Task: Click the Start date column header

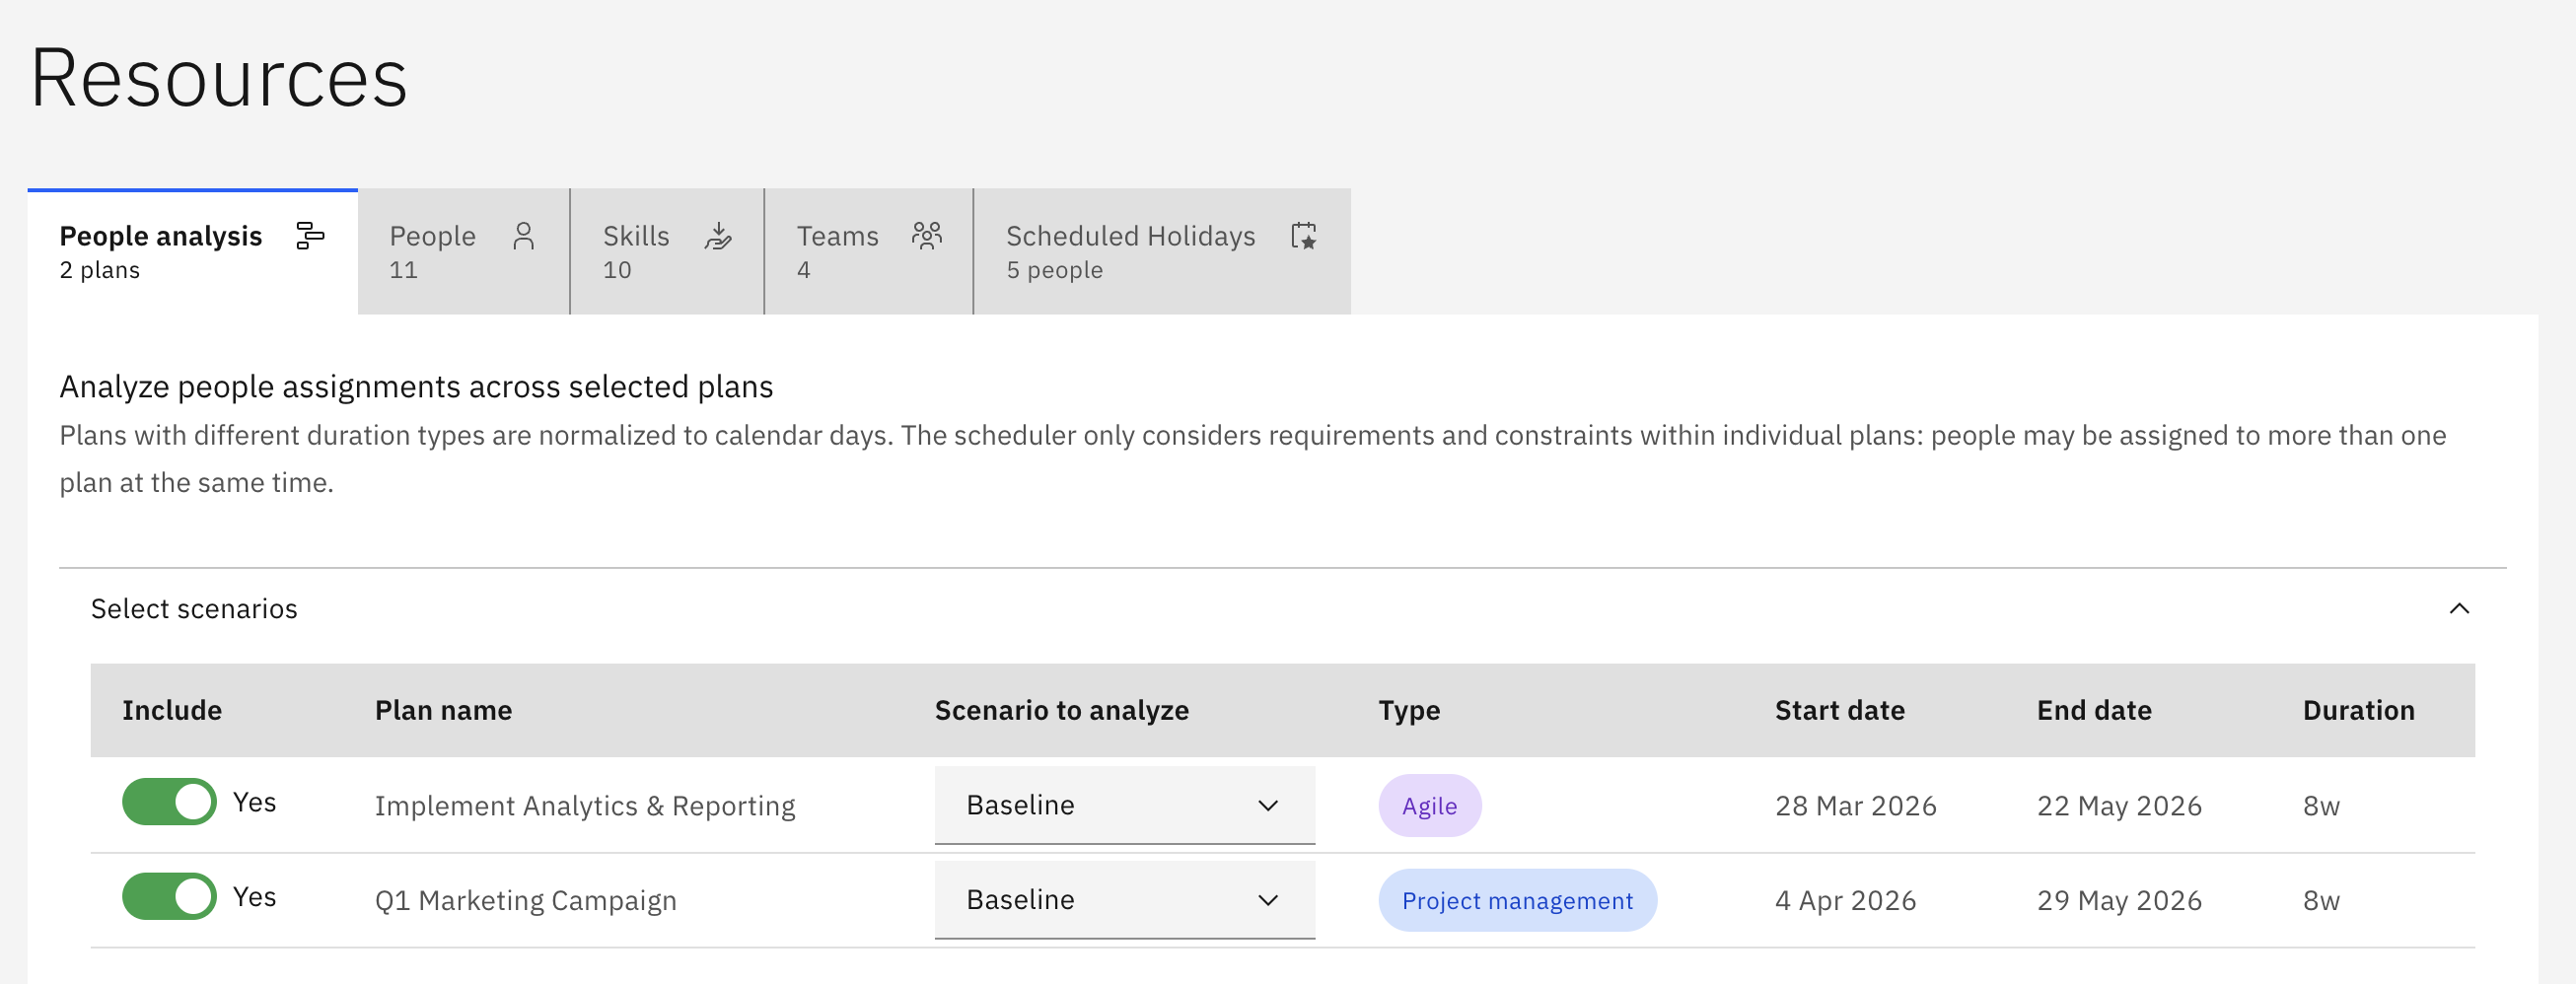Action: pyautogui.click(x=1840, y=711)
